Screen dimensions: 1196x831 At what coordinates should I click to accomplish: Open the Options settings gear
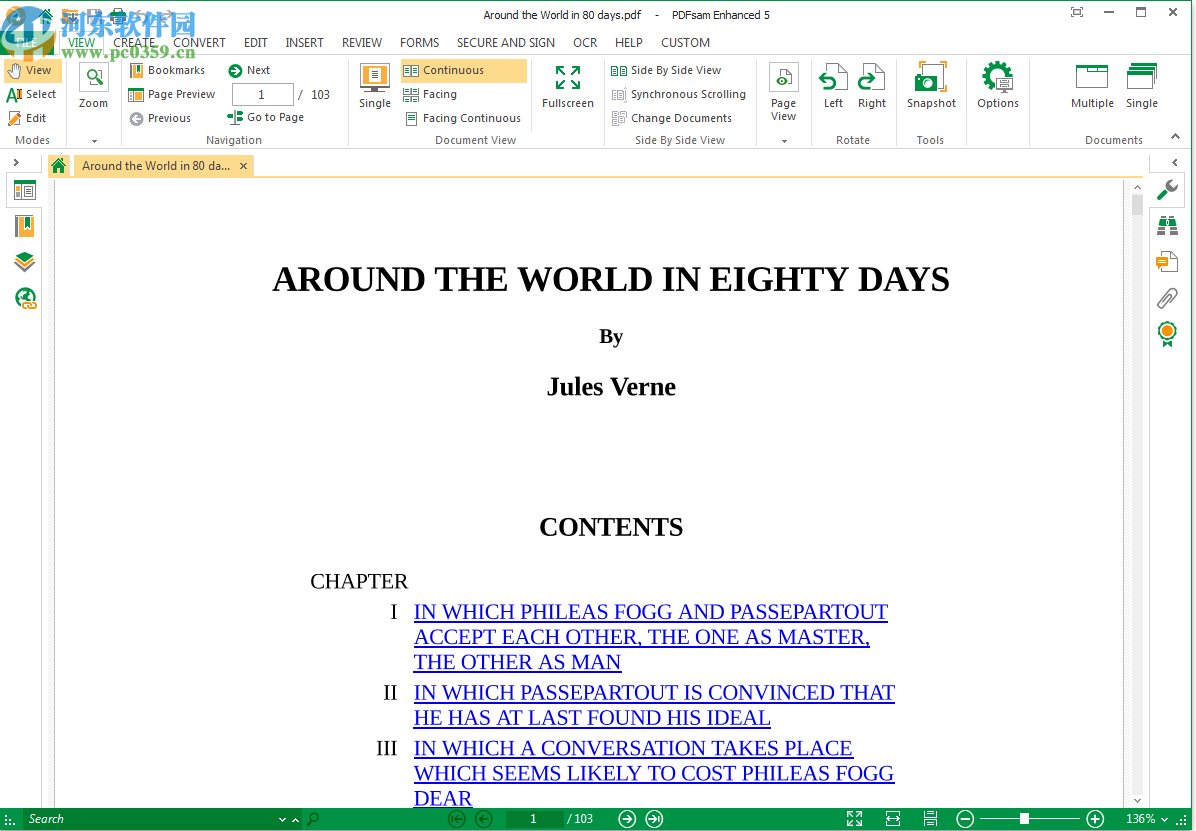[997, 86]
